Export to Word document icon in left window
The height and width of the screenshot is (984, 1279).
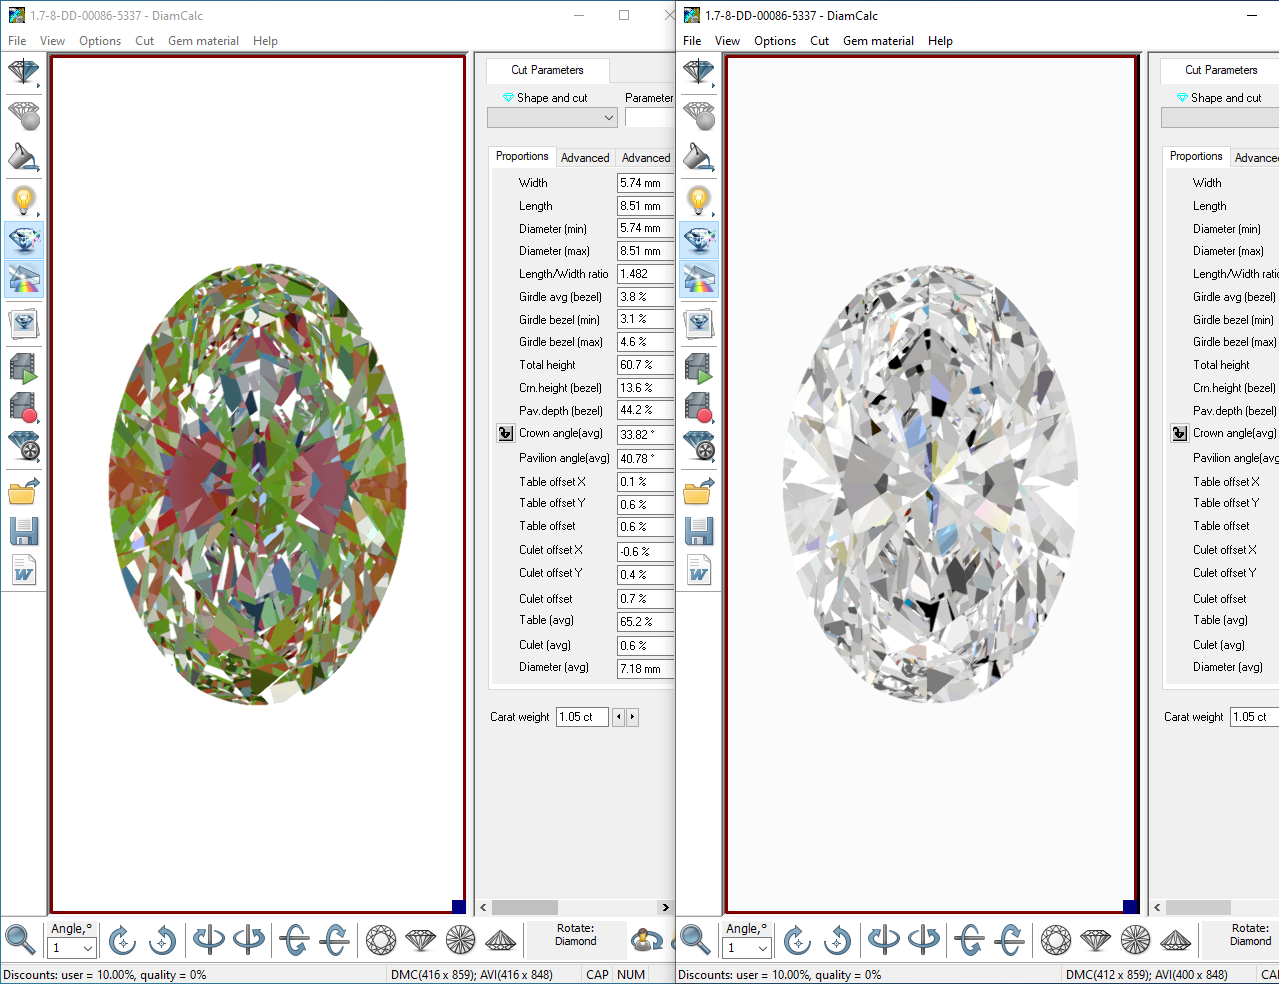23,570
